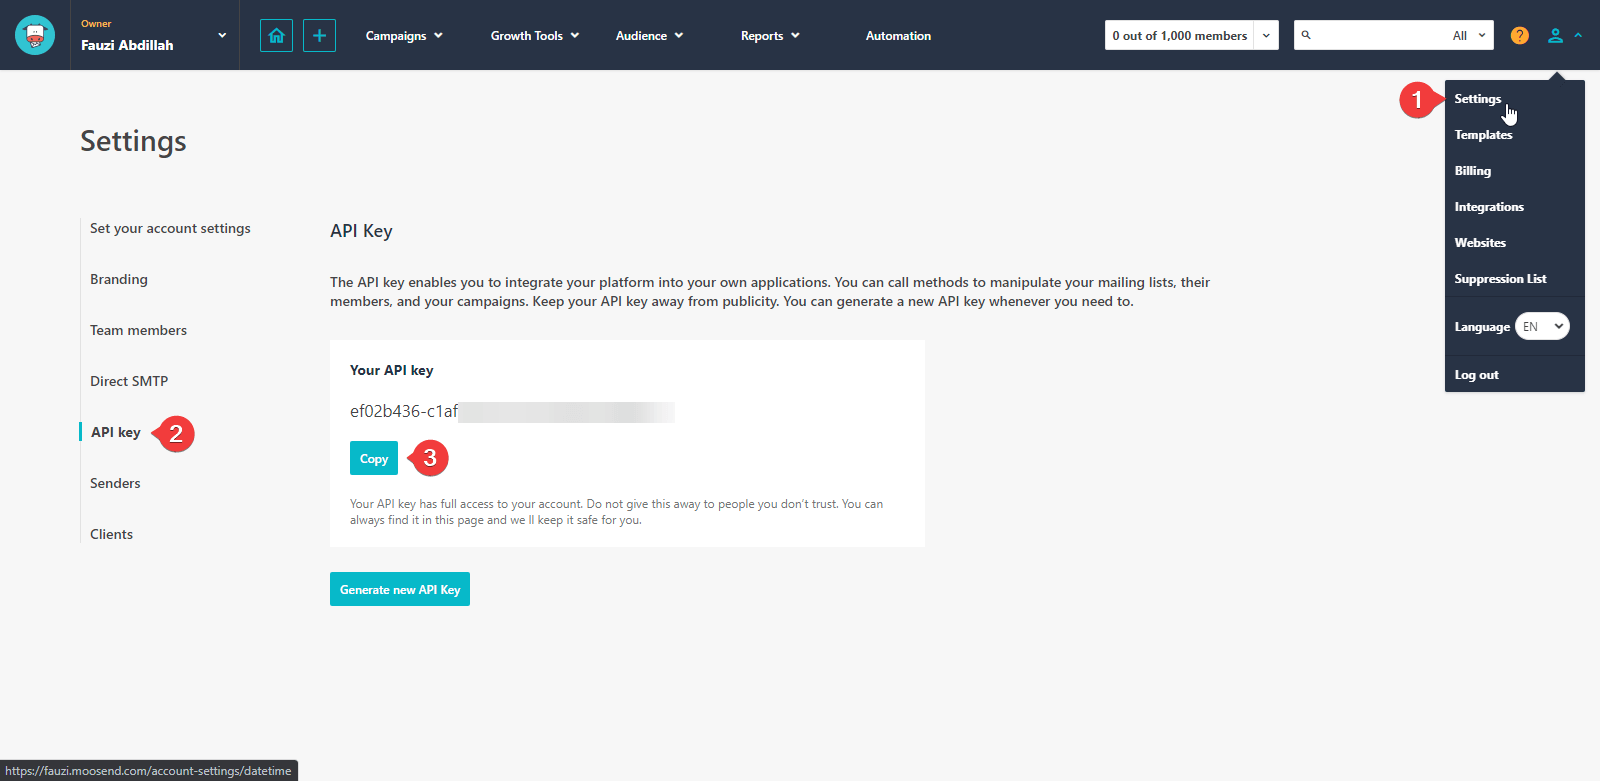Expand the Reports menu
1600x781 pixels.
770,35
